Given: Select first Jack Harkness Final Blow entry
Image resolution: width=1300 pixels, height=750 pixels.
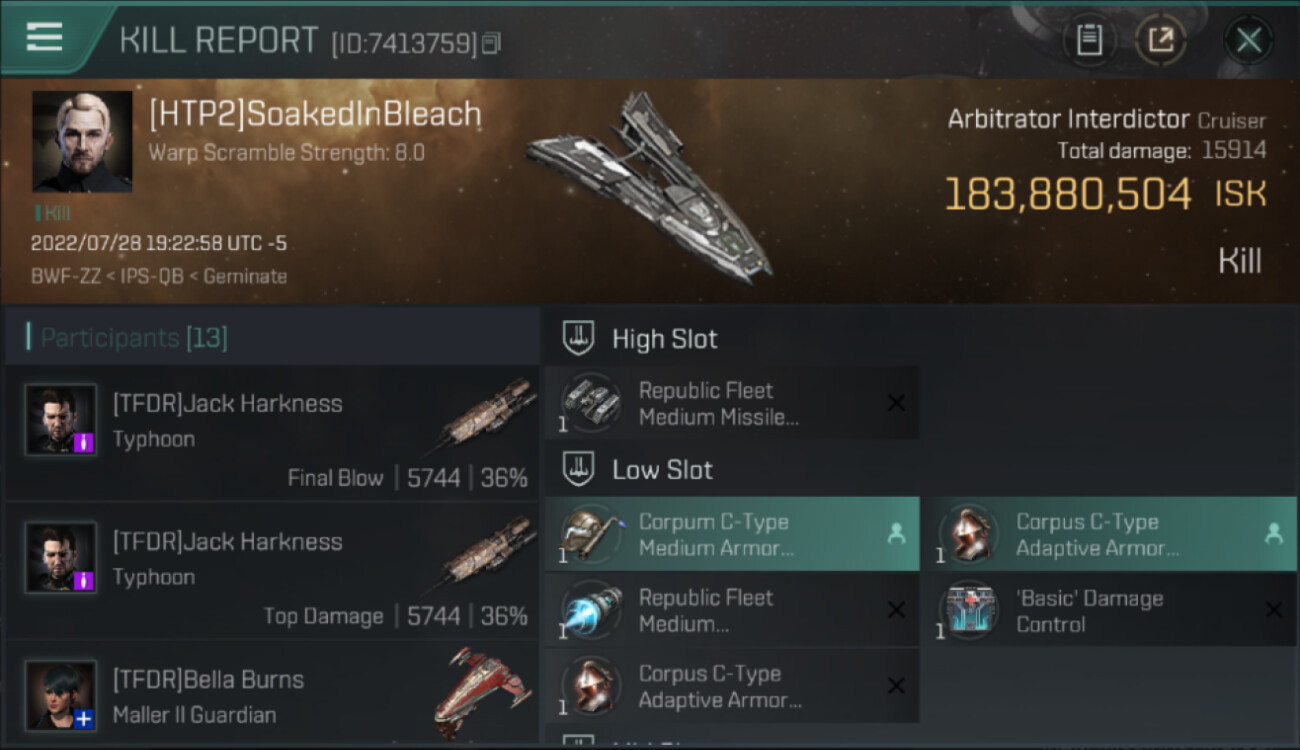Looking at the screenshot, I should pyautogui.click(x=272, y=433).
